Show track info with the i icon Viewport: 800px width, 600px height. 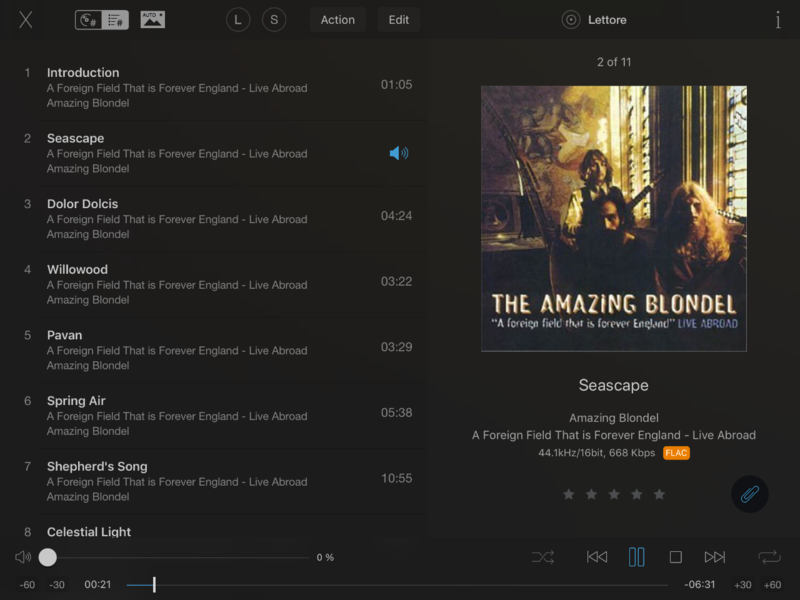point(777,20)
